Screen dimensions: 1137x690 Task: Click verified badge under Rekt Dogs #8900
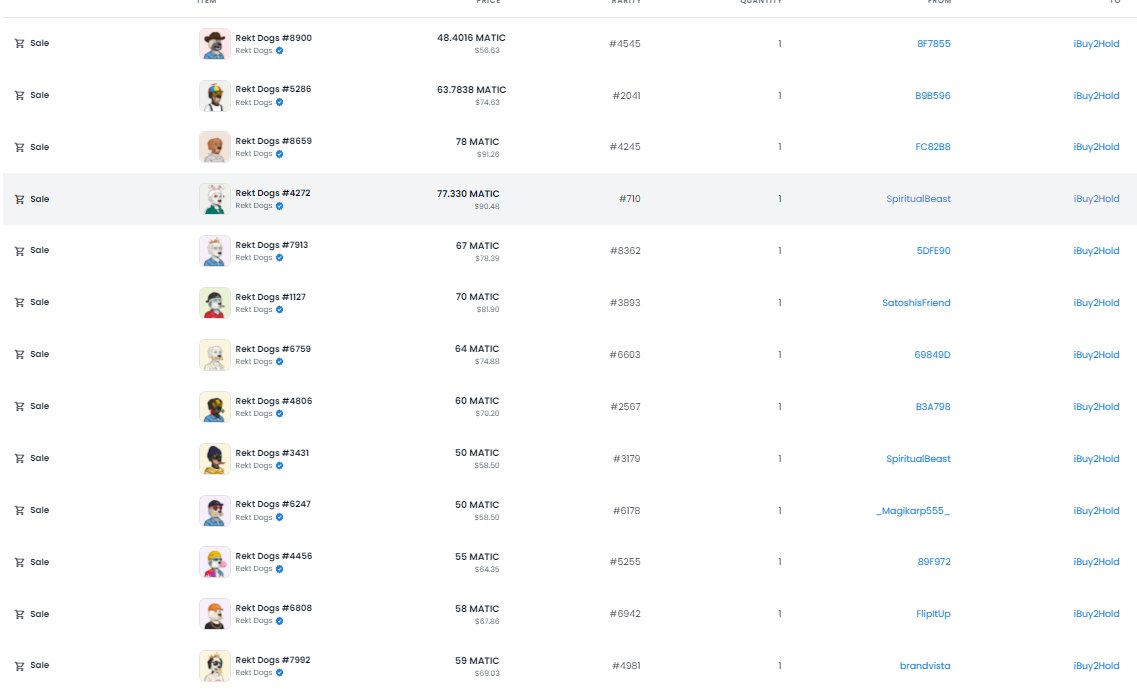(279, 51)
